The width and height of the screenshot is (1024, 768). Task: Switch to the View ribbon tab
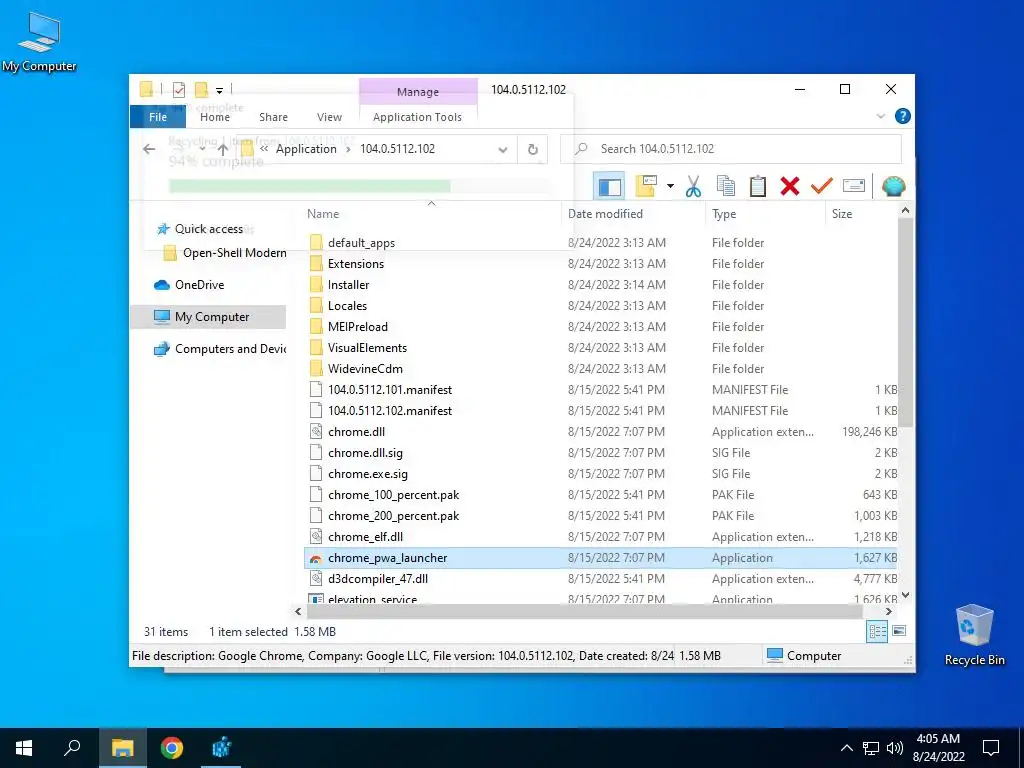tap(329, 117)
